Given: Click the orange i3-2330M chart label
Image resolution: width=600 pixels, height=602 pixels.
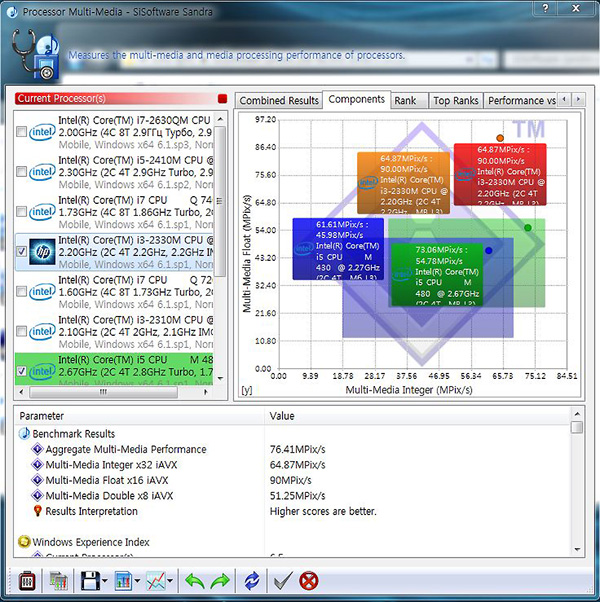Looking at the screenshot, I should pyautogui.click(x=403, y=183).
